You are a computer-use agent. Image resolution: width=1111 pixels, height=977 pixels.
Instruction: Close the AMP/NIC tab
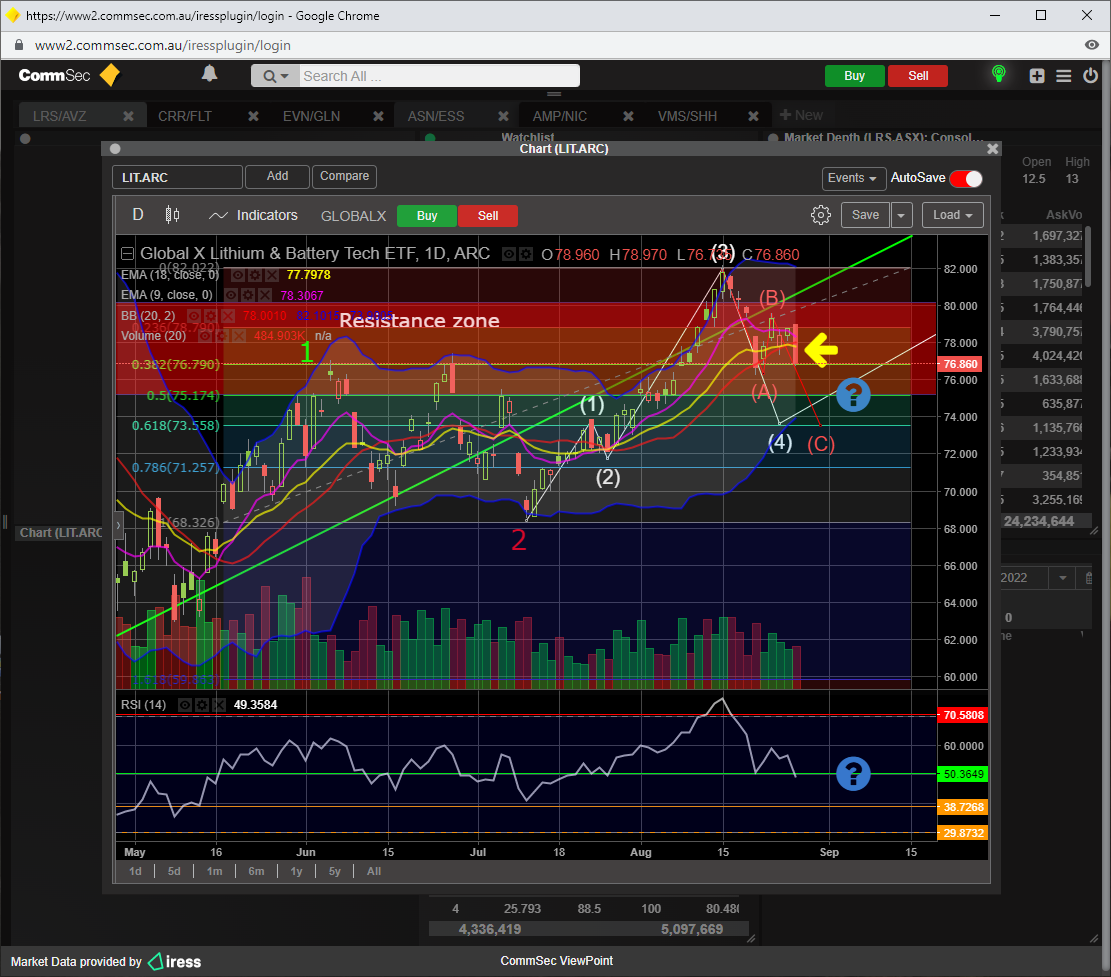(x=628, y=115)
